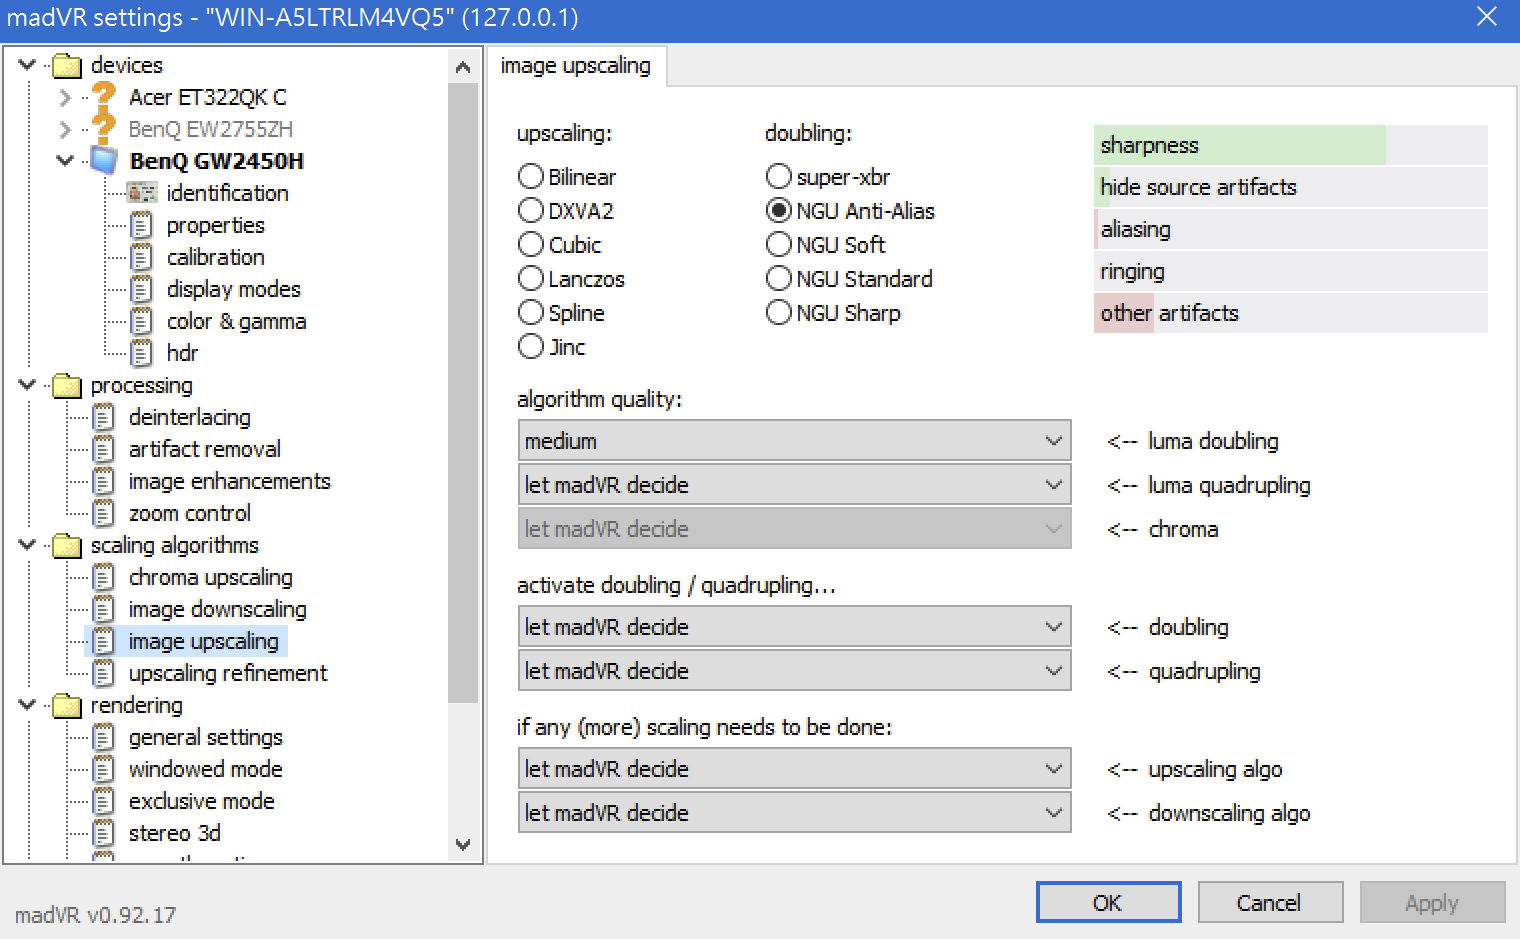
Task: Choose Cubic upscaling radio button
Action: point(531,244)
